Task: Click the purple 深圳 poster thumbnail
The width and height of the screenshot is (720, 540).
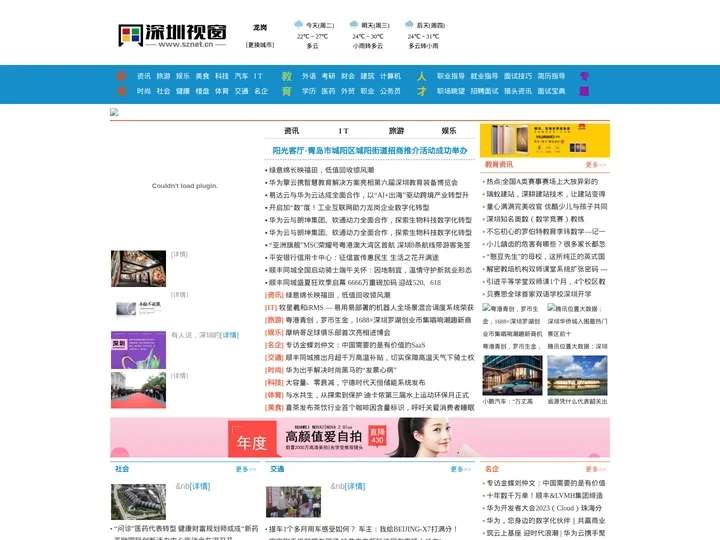Action: click(x=138, y=350)
